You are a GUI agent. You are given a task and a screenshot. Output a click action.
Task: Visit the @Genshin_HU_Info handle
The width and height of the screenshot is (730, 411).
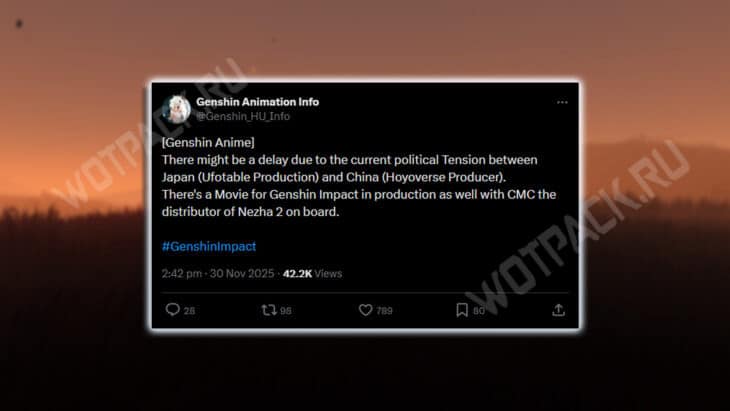243,116
